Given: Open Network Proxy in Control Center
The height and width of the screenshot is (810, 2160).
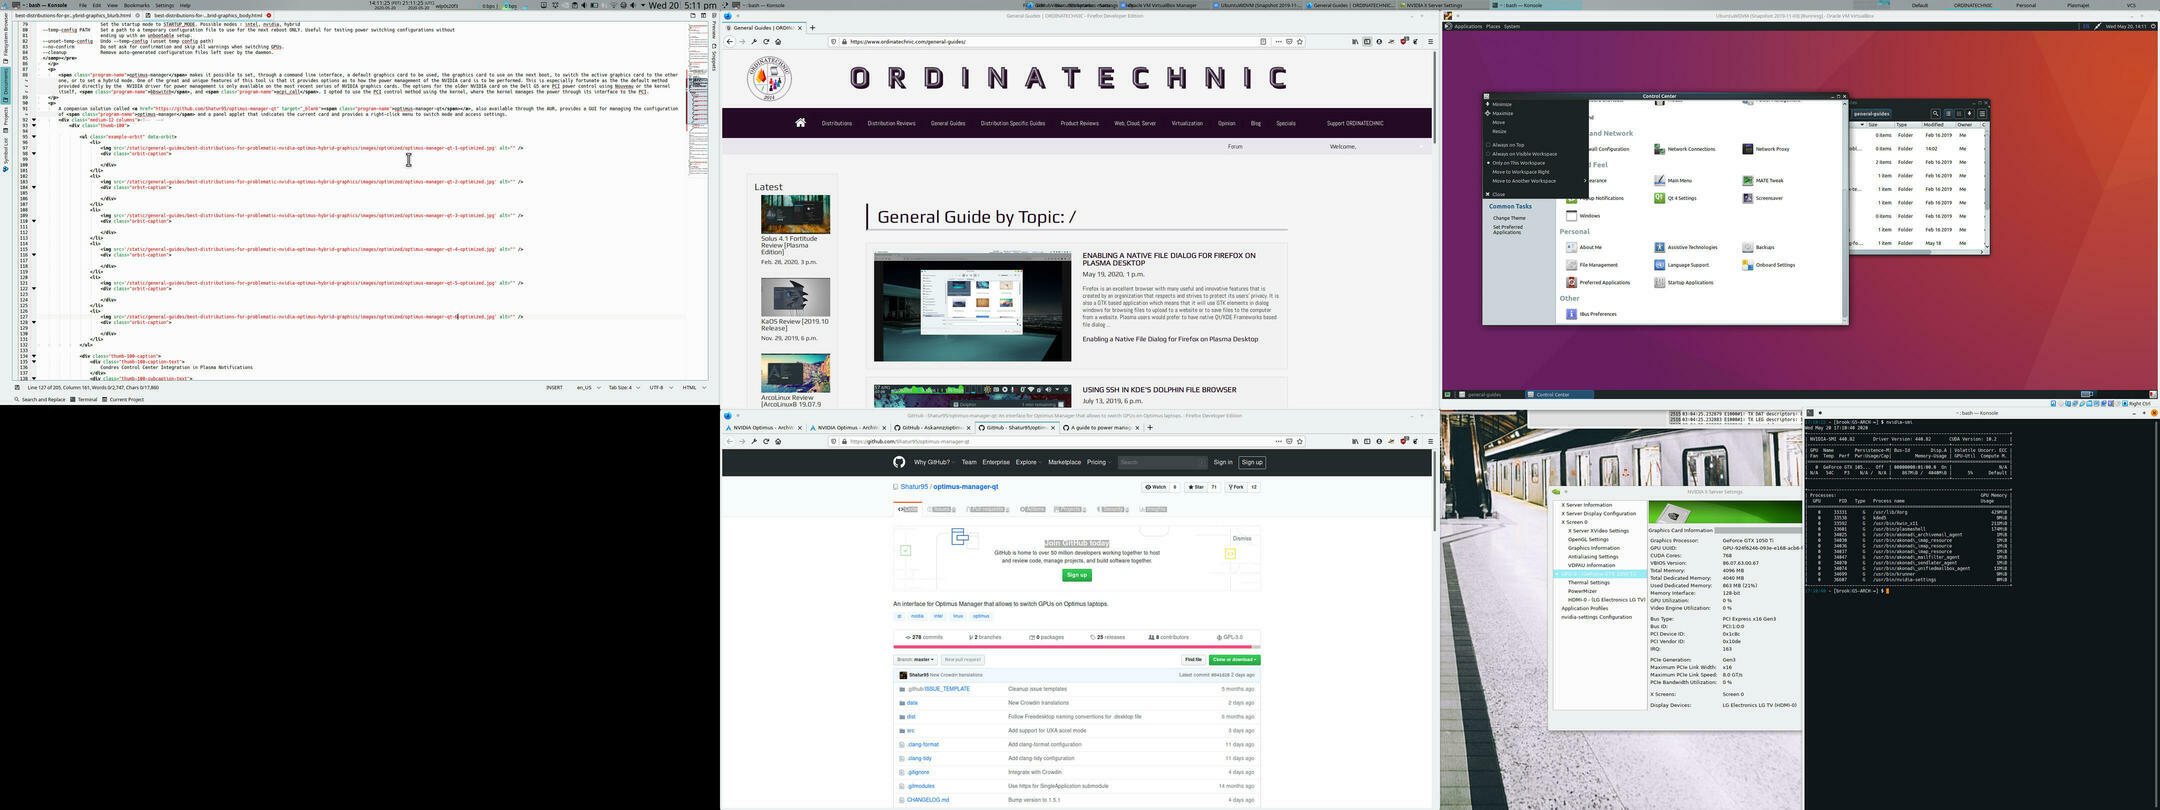Looking at the screenshot, I should click(x=1766, y=149).
